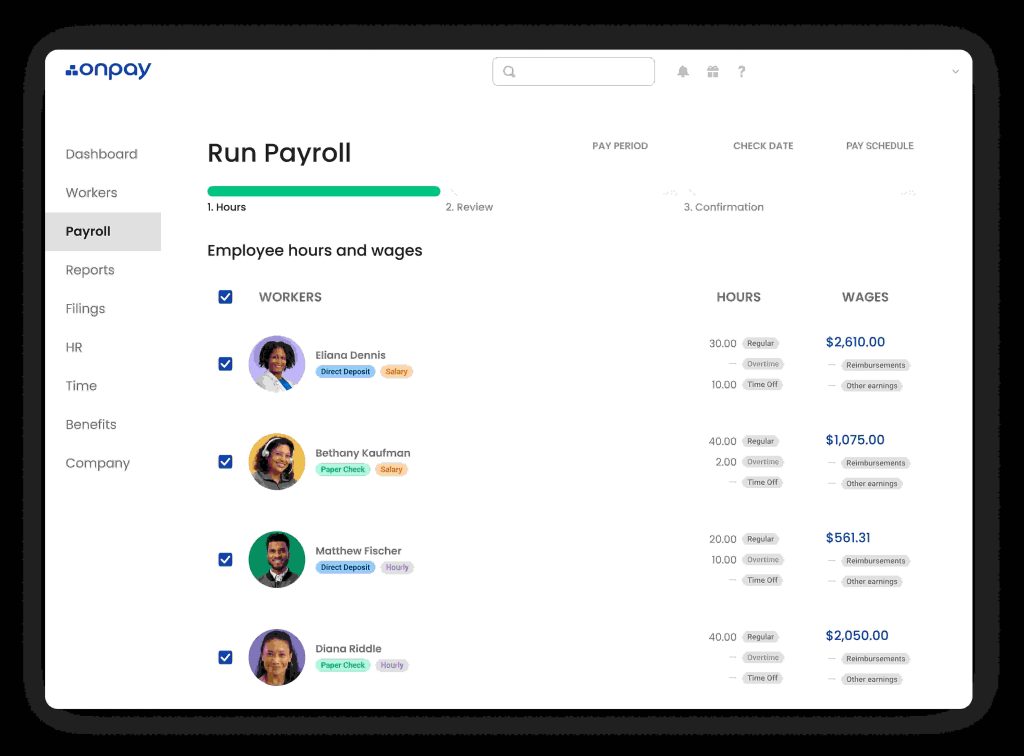Open Benefits in the sidebar

(91, 424)
